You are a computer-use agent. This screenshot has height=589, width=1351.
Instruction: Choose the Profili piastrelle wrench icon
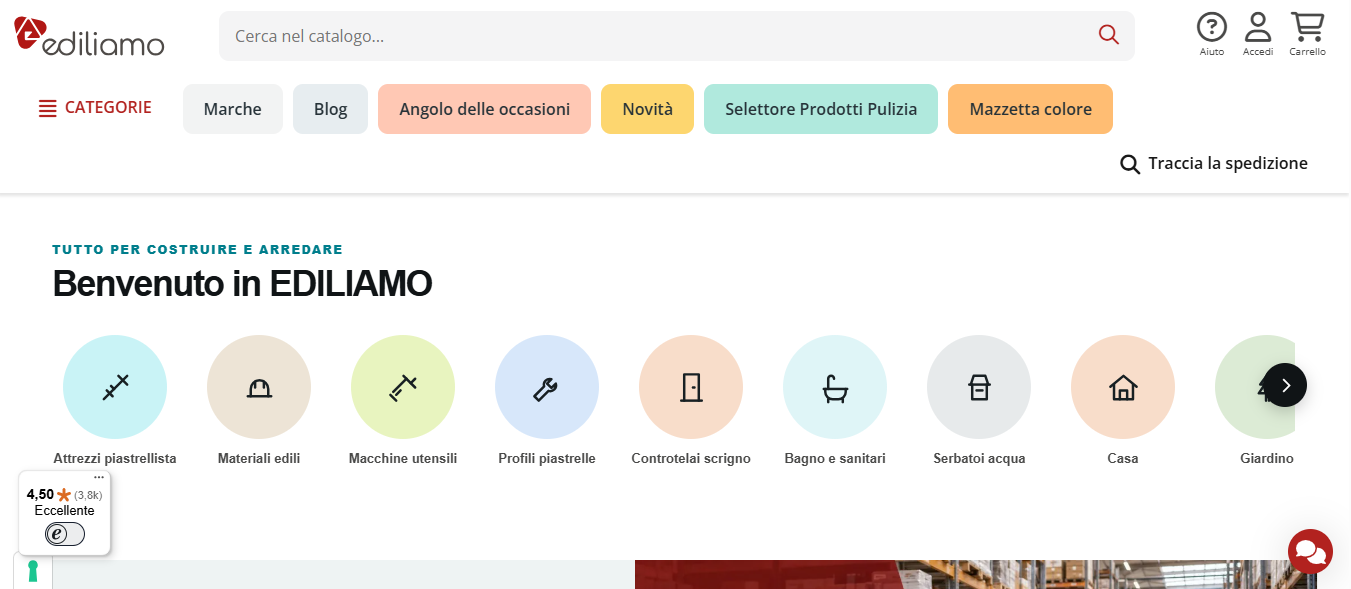[547, 387]
